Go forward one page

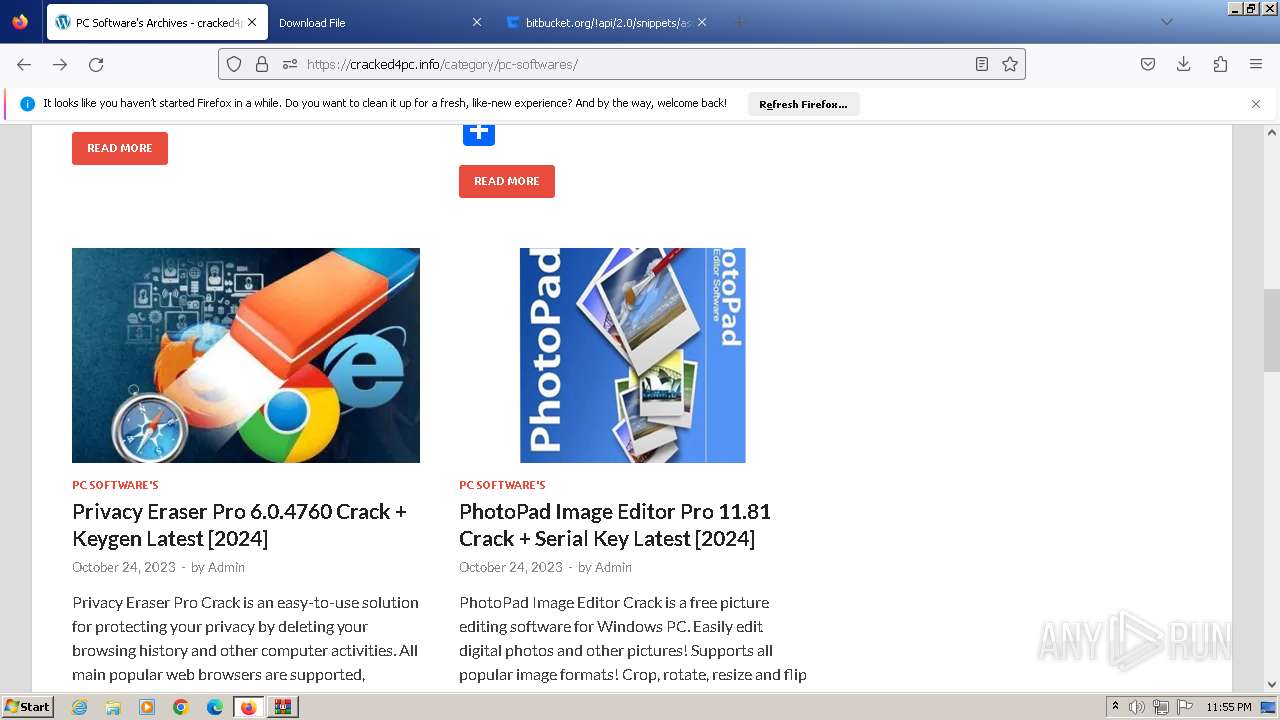(x=60, y=64)
